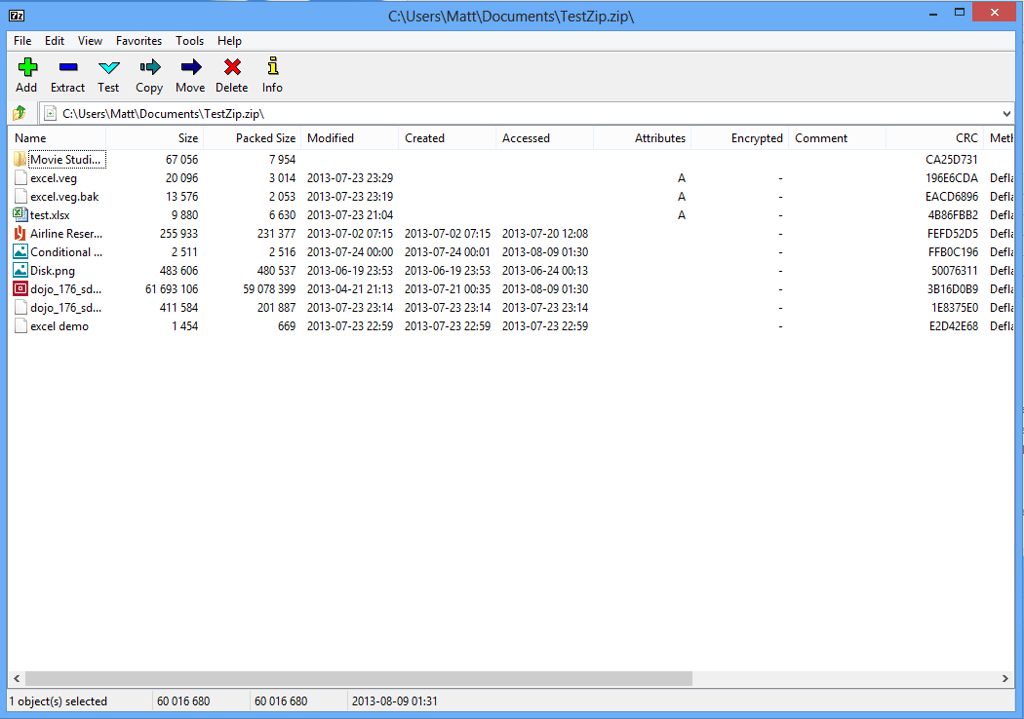The height and width of the screenshot is (719, 1024).
Task: Expand the address bar path dropdown
Action: click(1006, 114)
